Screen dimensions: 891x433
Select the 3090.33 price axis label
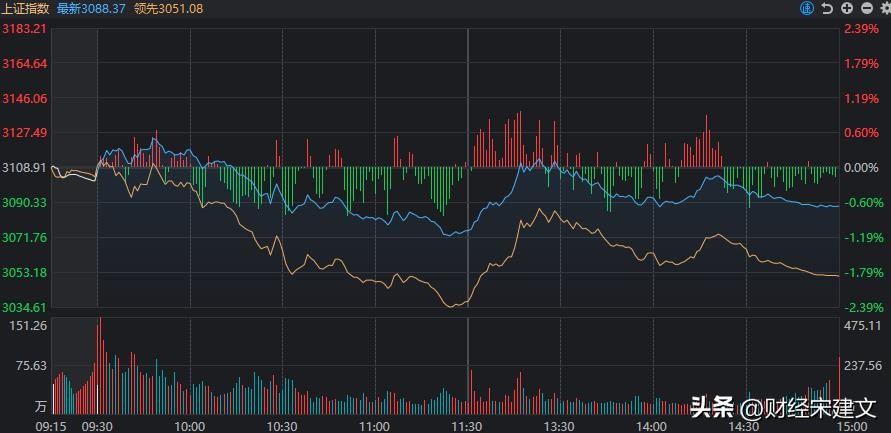(24, 203)
